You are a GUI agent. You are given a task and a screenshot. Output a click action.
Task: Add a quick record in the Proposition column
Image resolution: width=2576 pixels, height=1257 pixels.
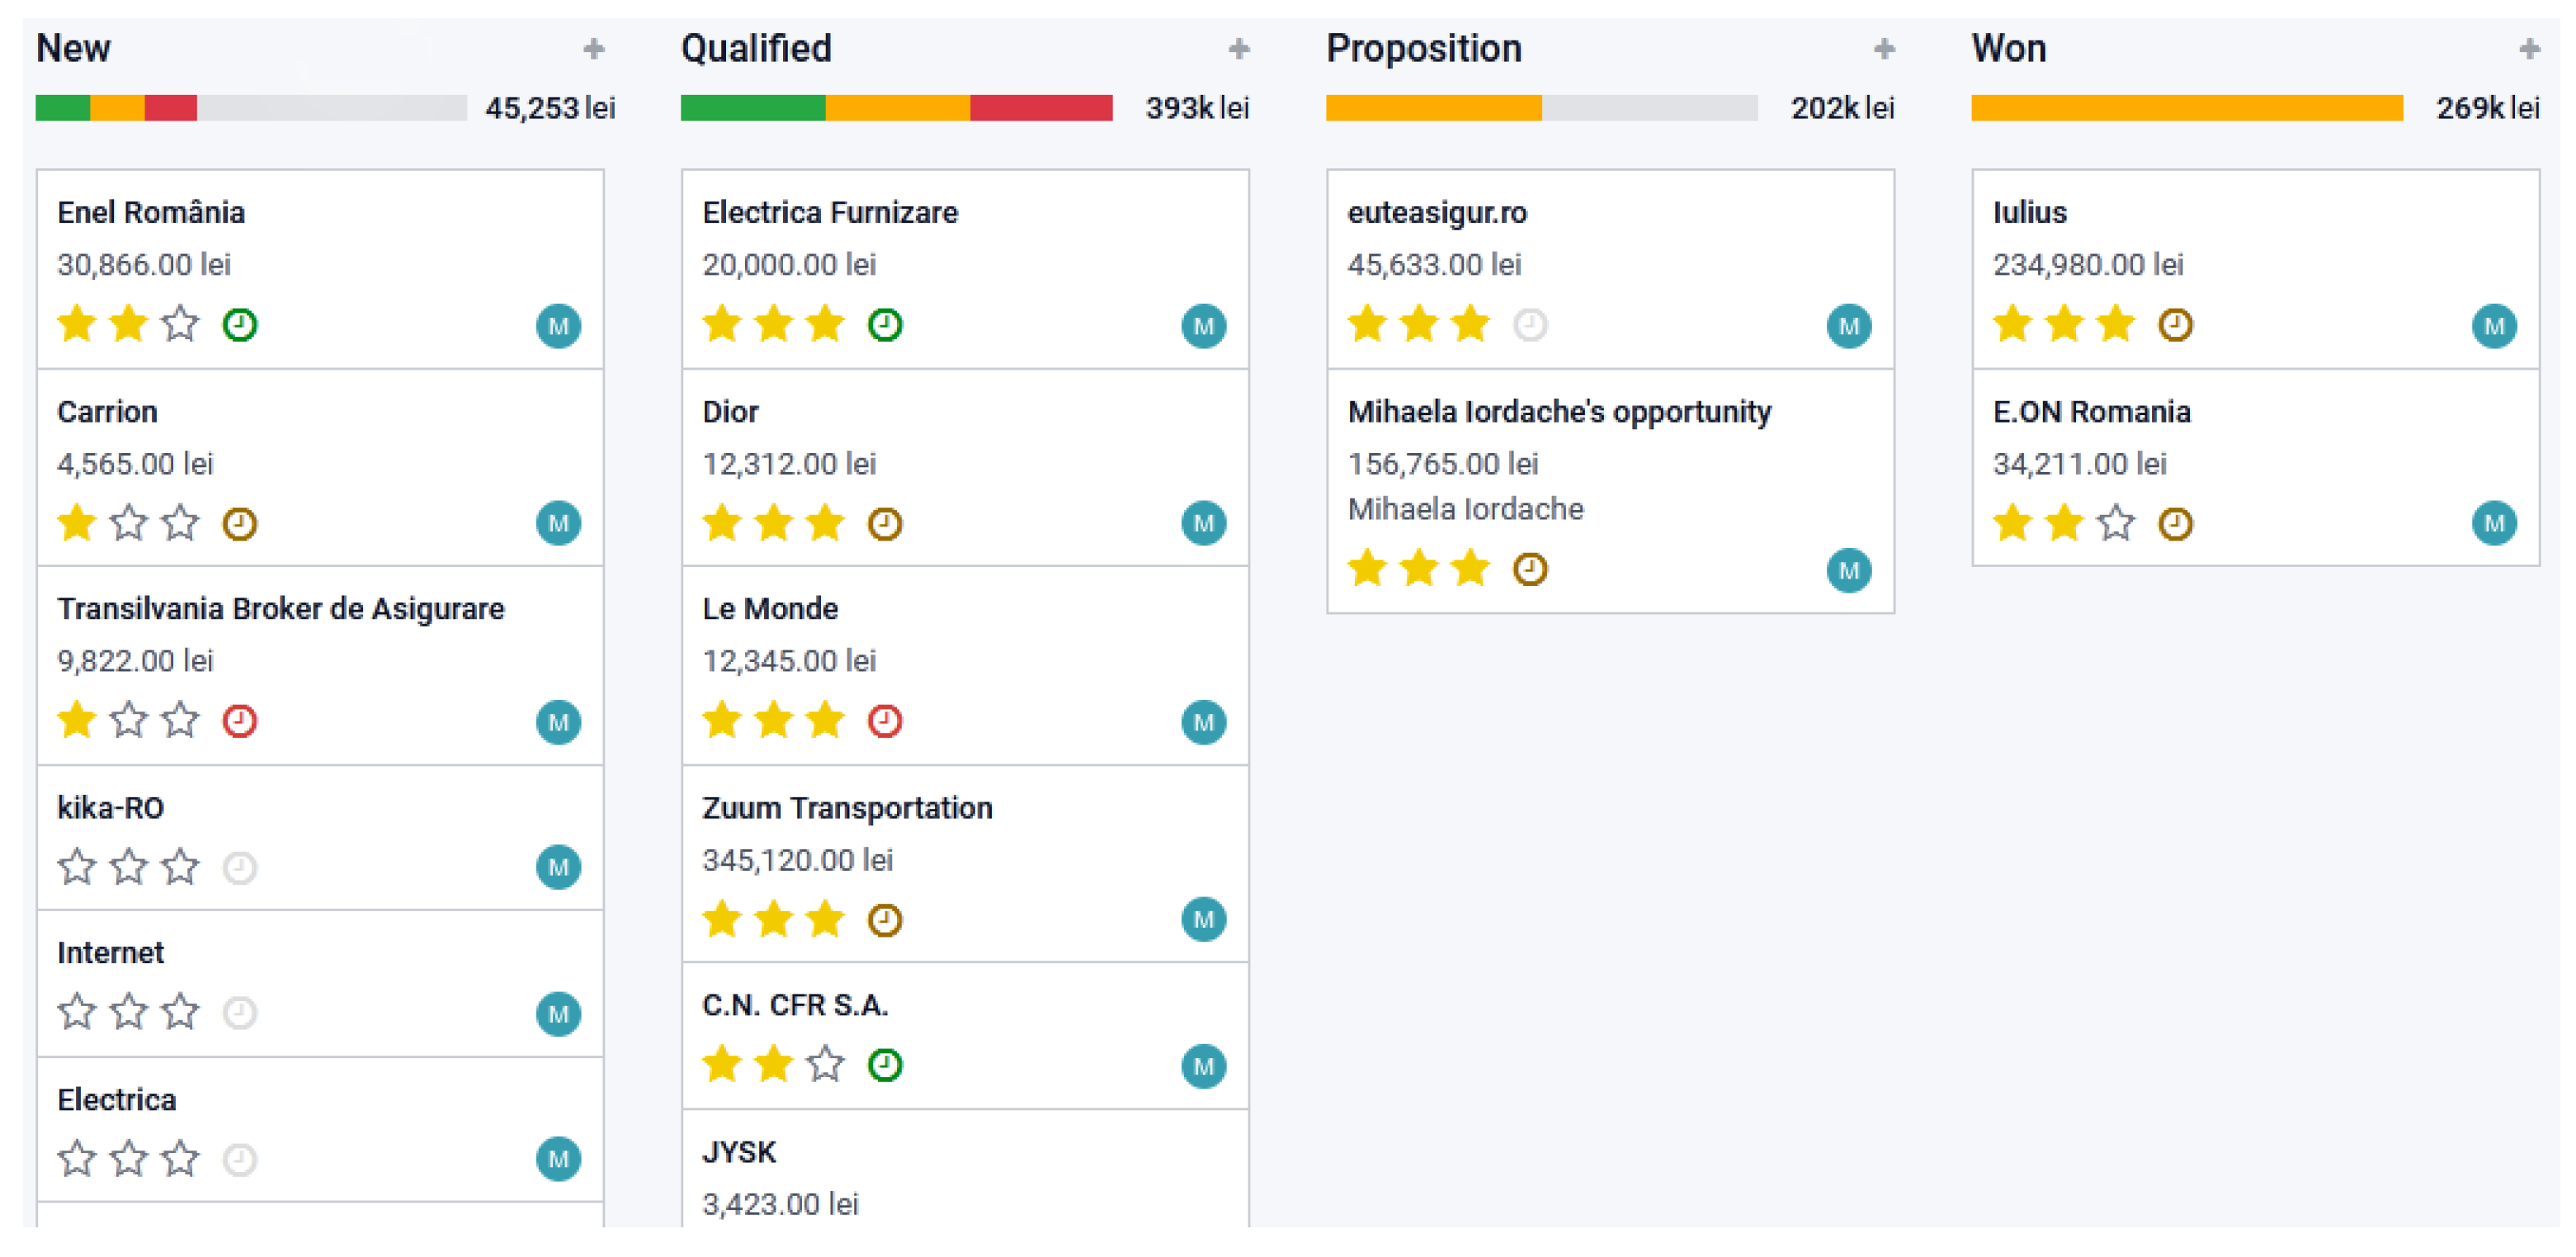tap(1884, 49)
